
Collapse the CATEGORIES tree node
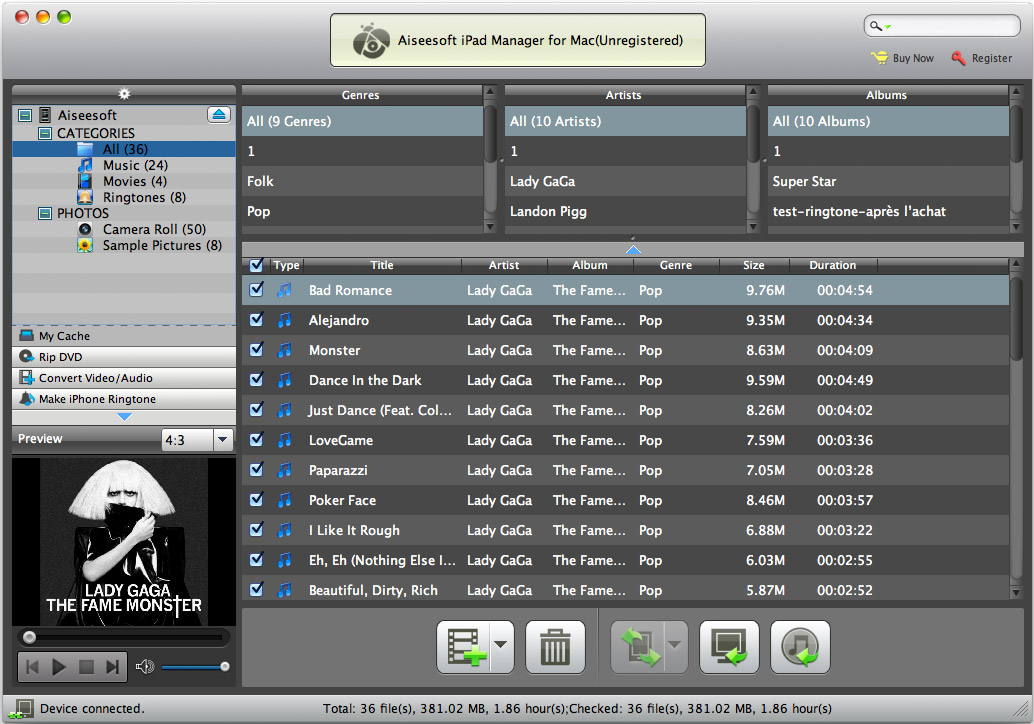[x=45, y=133]
